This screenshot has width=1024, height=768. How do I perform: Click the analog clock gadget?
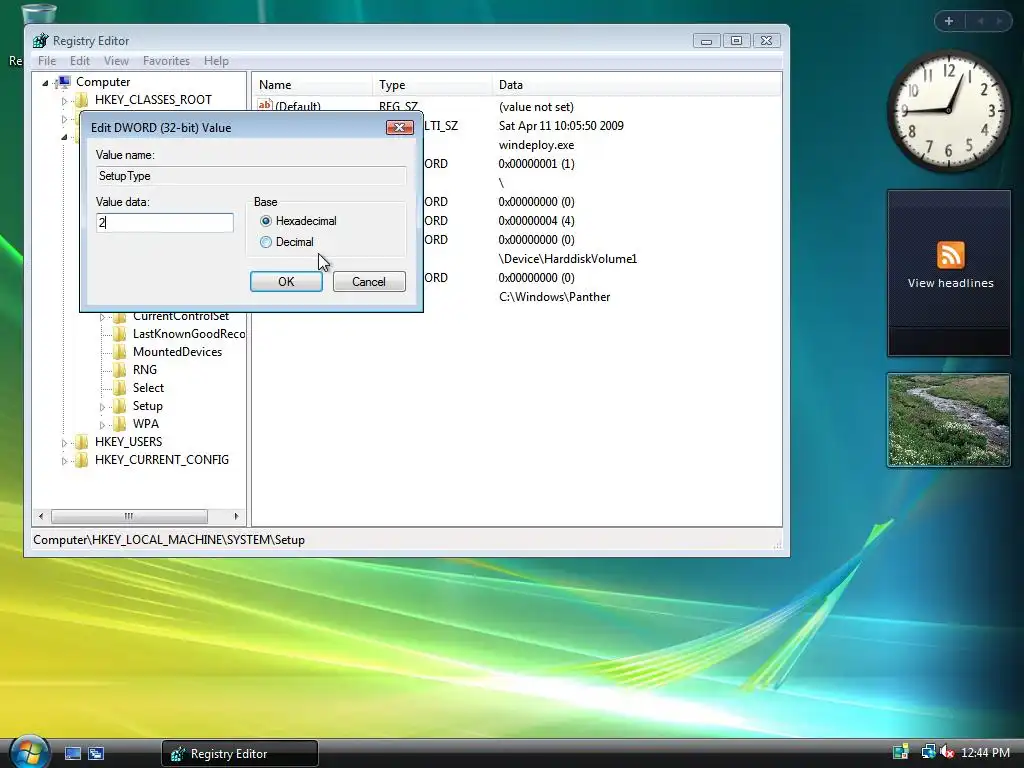(948, 111)
